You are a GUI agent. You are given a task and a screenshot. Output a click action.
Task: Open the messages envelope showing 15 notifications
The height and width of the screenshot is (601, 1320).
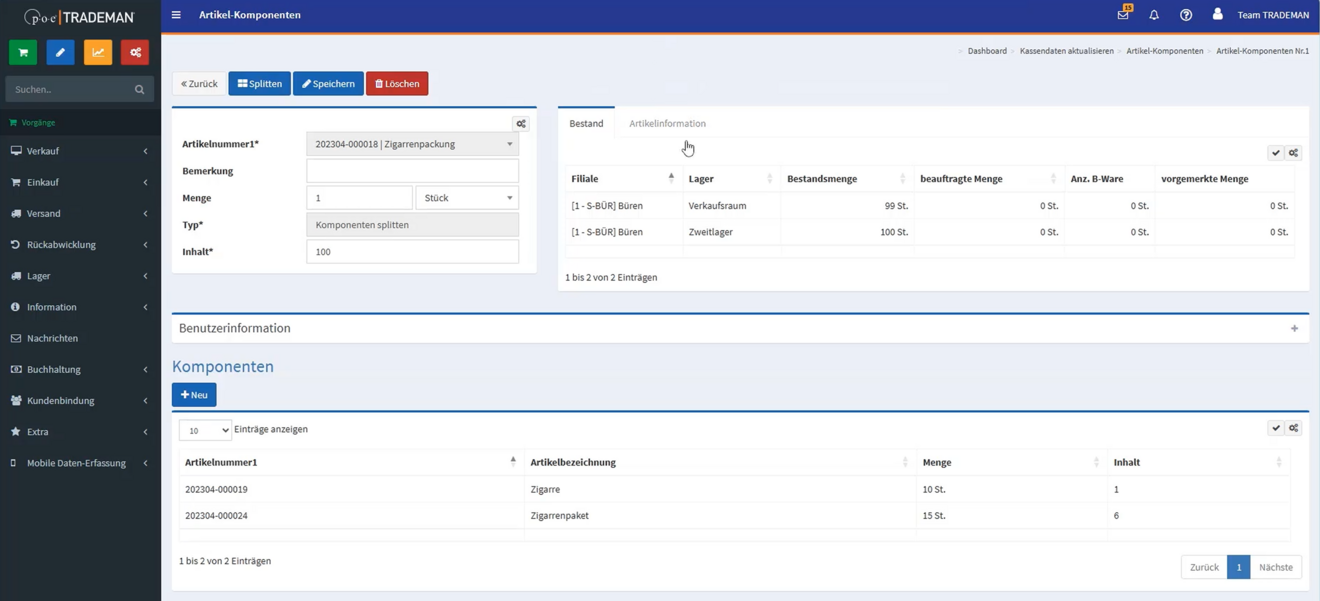pos(1122,15)
